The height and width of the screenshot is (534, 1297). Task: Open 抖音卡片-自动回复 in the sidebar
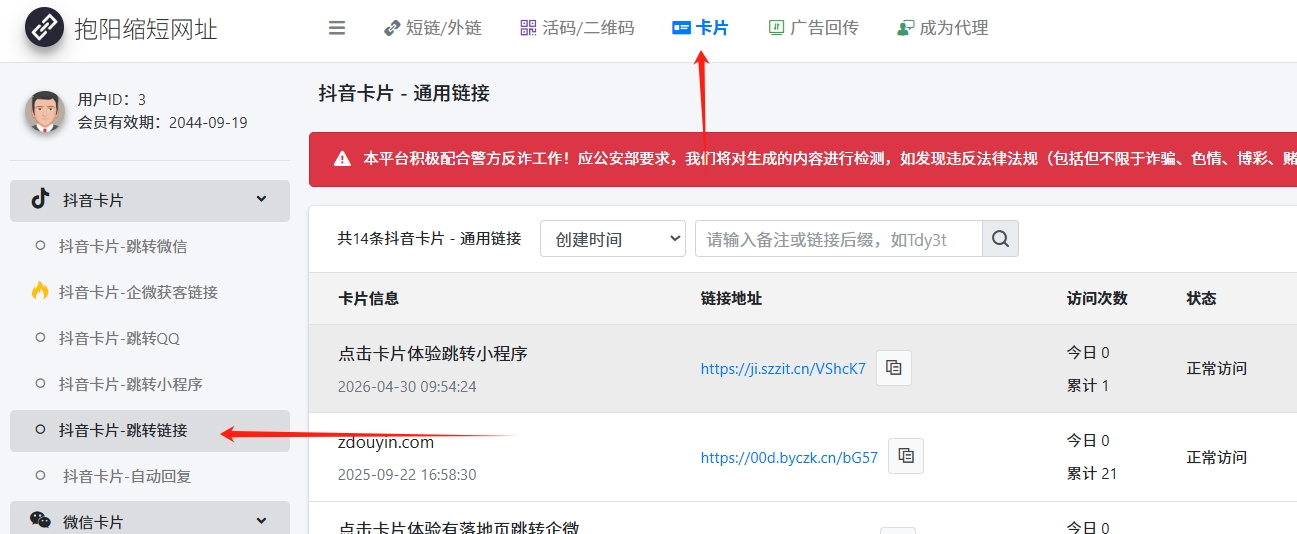point(127,476)
